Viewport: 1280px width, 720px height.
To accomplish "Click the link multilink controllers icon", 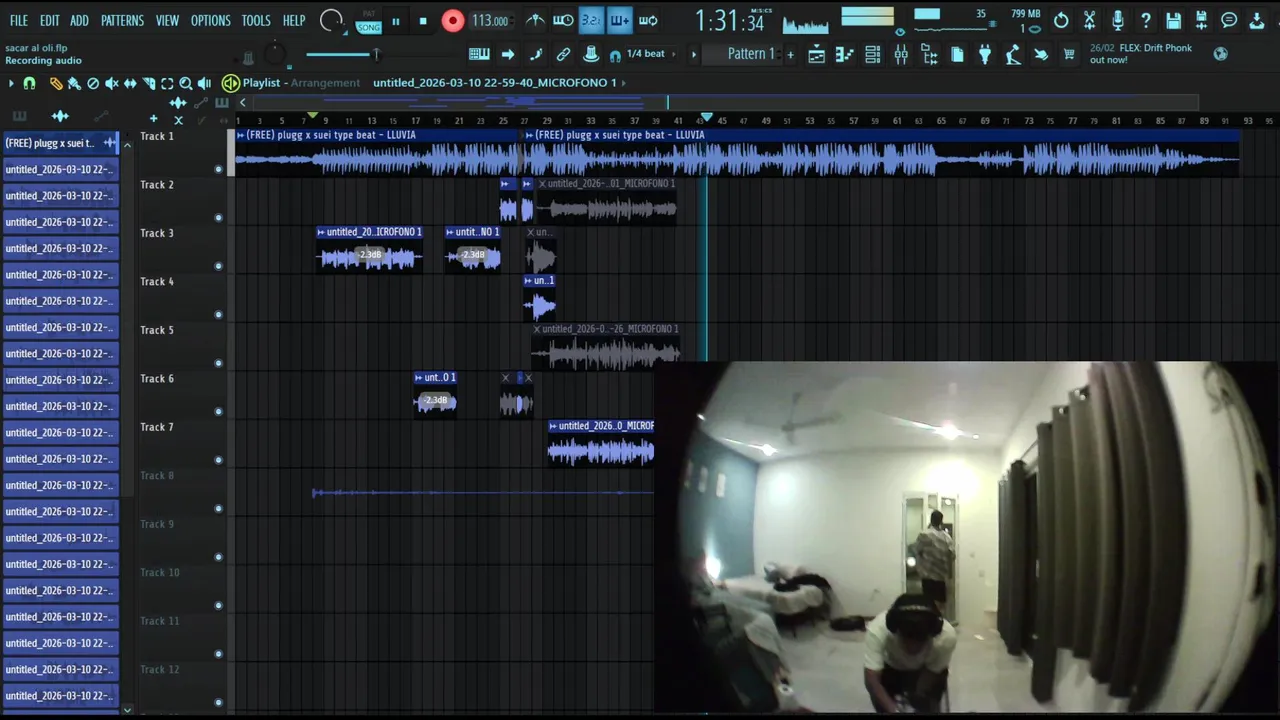I will [x=563, y=54].
